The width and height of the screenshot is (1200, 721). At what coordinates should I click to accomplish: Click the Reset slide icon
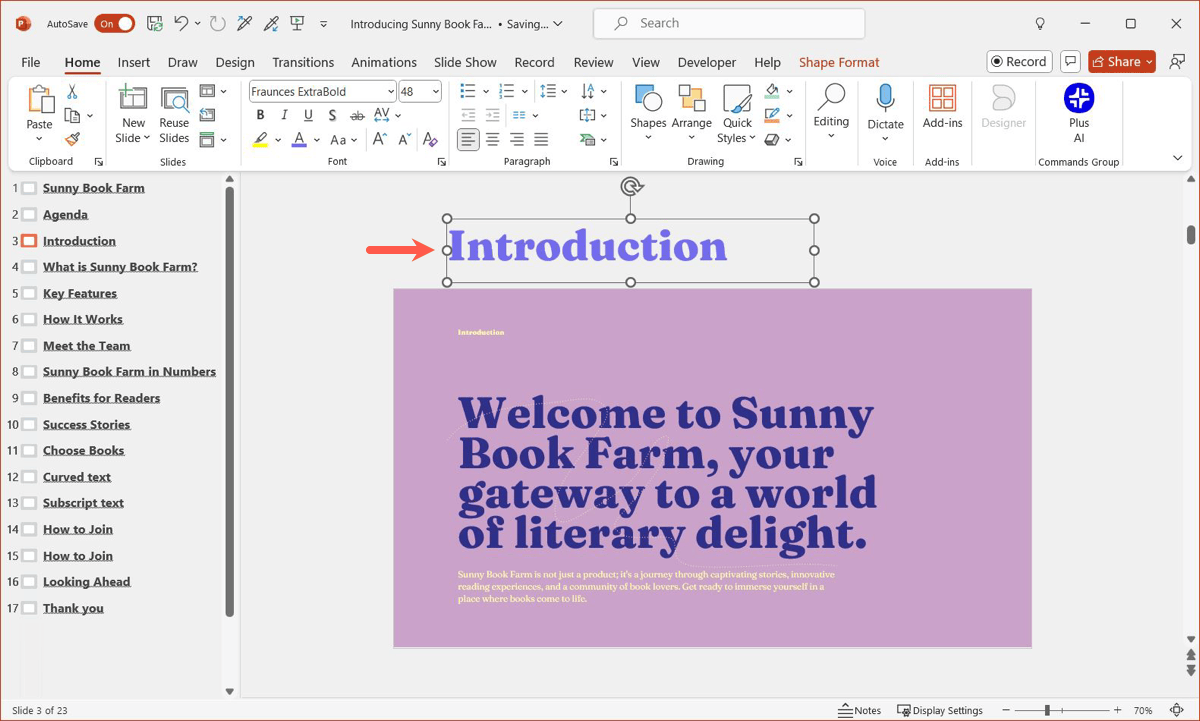coord(207,115)
